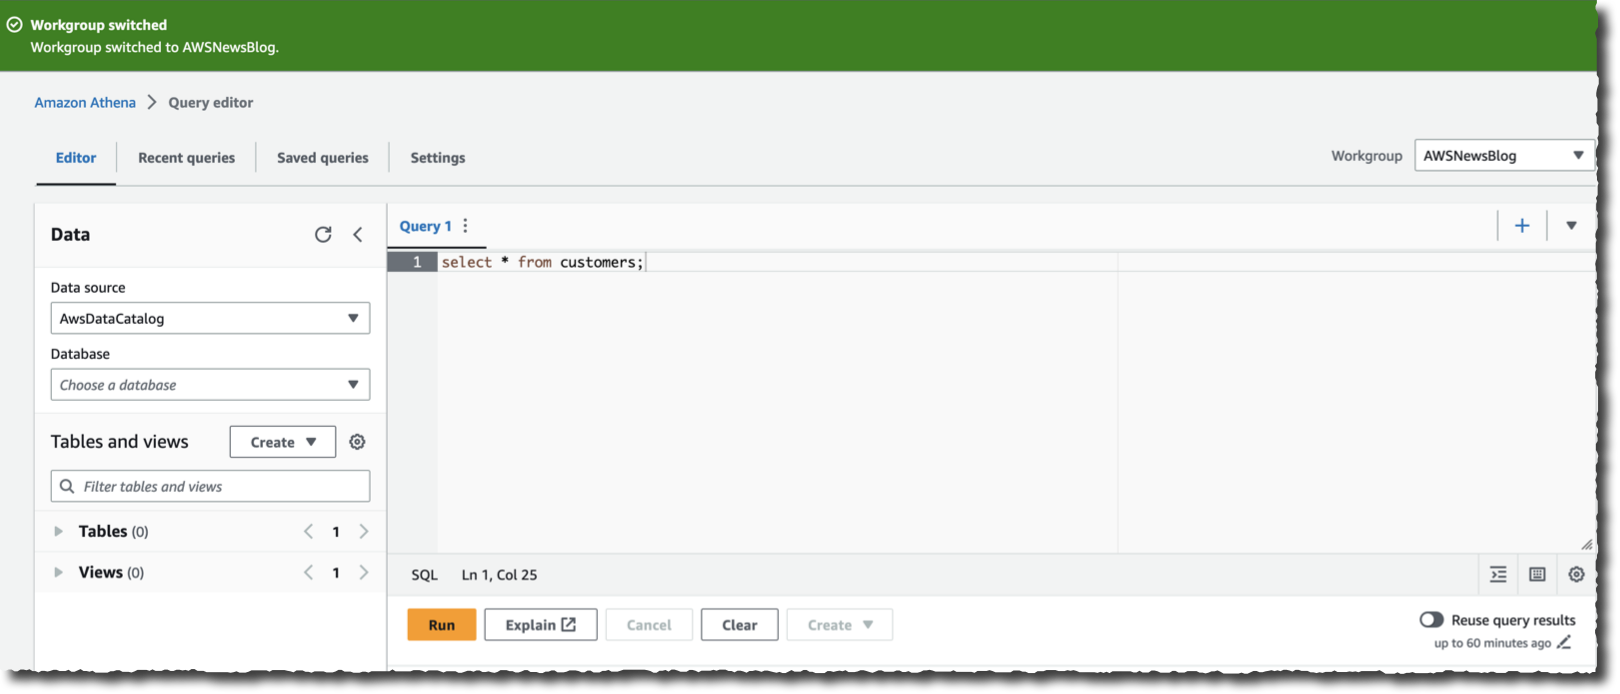Expand the Tables (0) section

(x=58, y=531)
